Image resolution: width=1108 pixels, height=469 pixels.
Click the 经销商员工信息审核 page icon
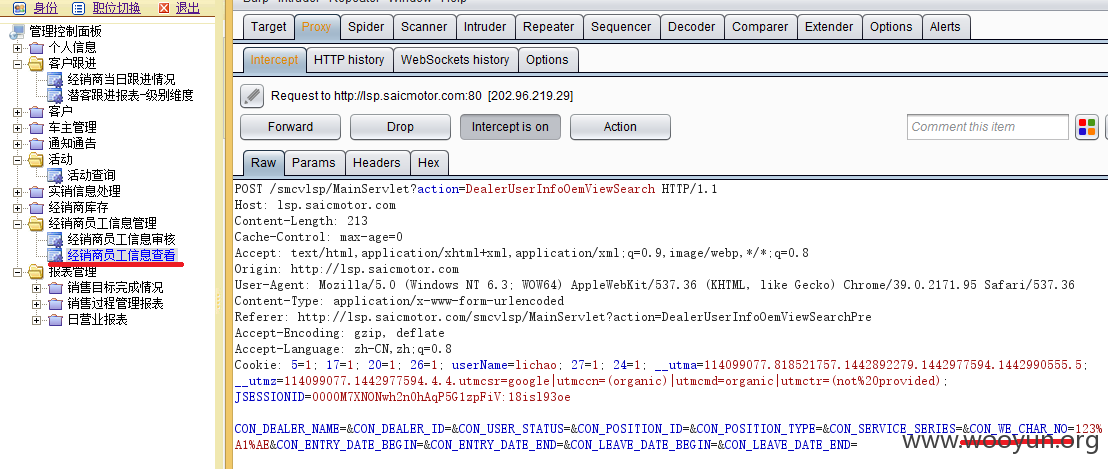[x=55, y=239]
